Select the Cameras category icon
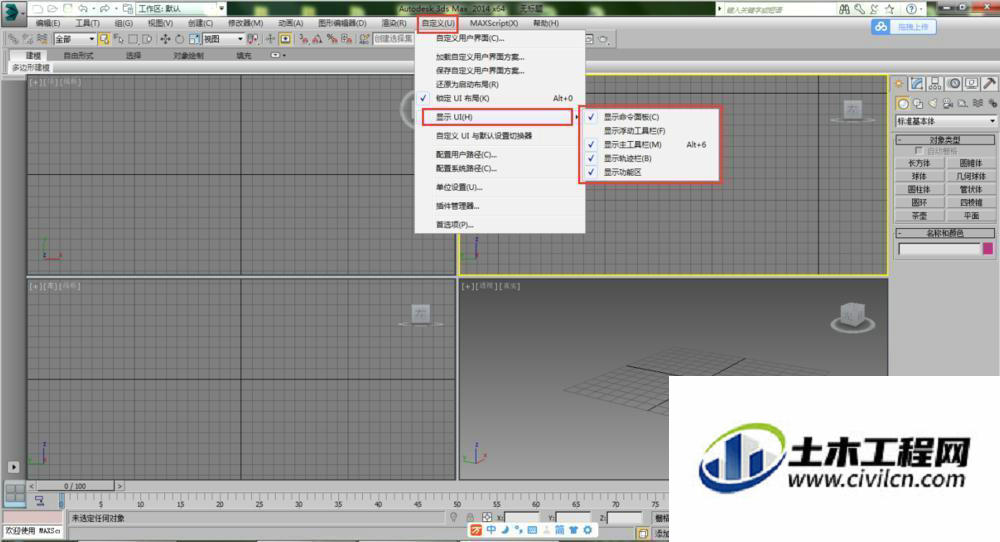Screen dimensions: 1000x542 point(948,103)
